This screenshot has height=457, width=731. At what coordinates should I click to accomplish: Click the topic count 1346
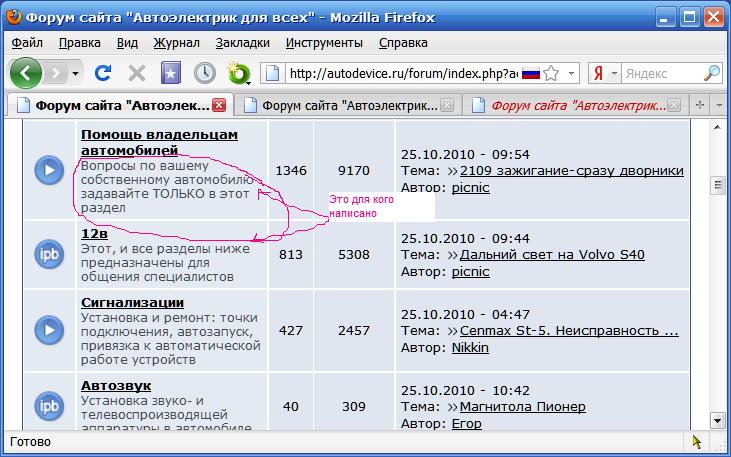291,170
